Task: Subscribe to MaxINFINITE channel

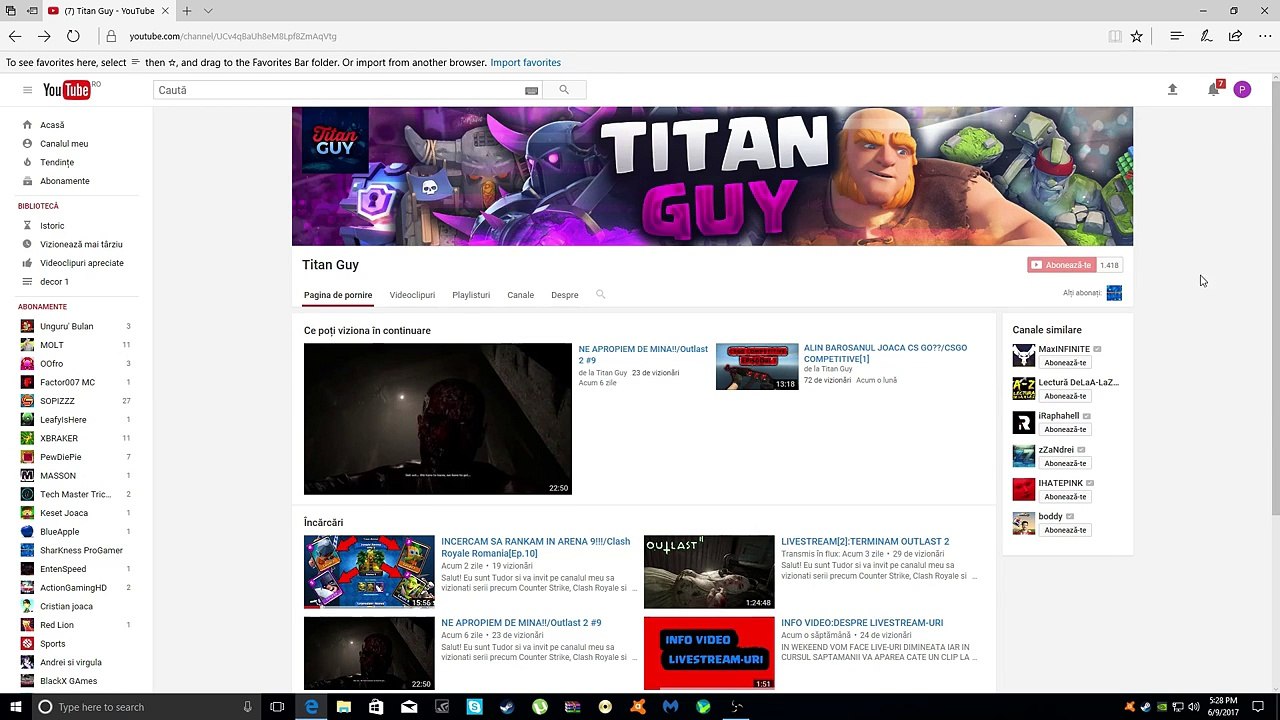Action: [x=1065, y=363]
